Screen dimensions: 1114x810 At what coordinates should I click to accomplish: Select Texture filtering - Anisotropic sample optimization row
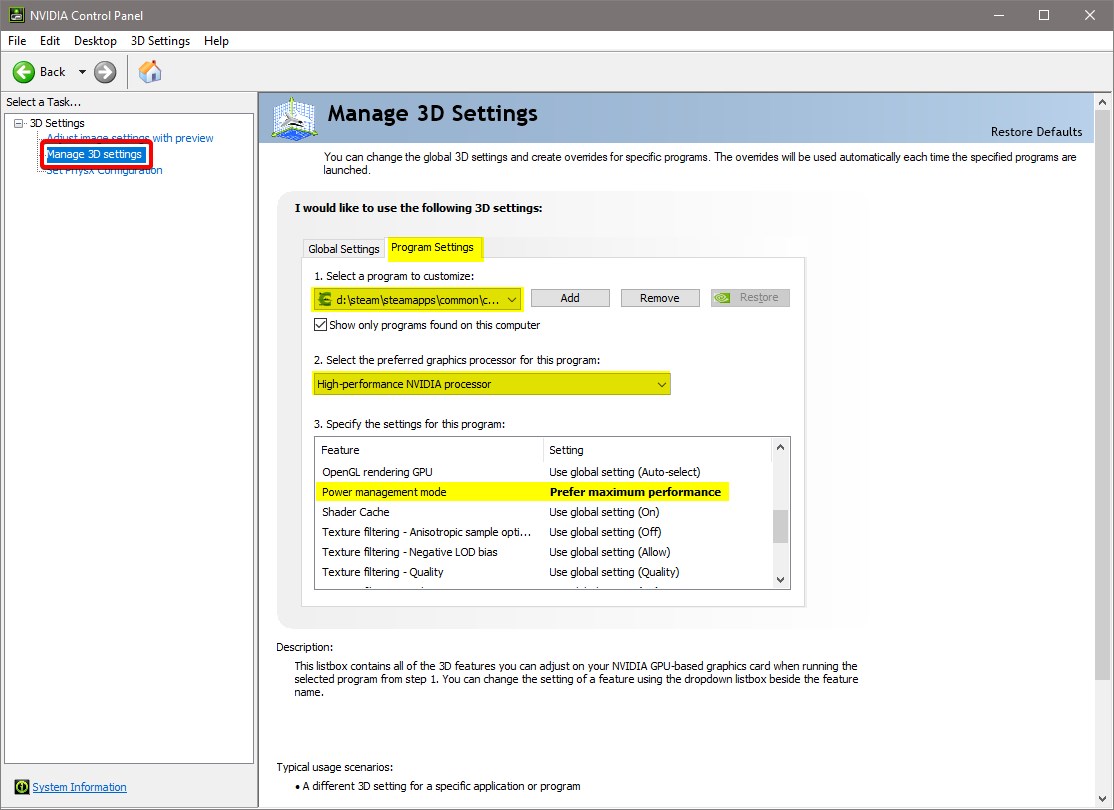543,531
